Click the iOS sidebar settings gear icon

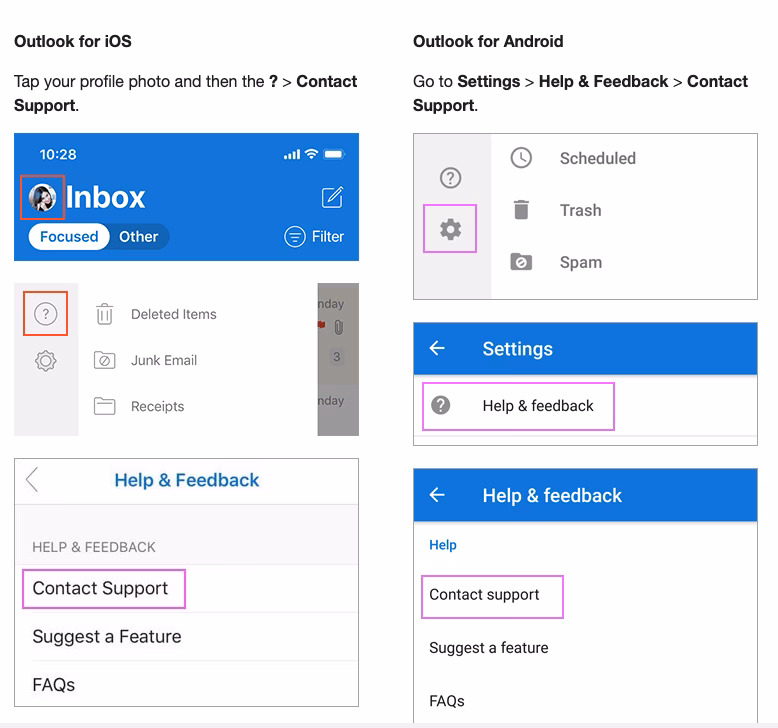pos(45,361)
